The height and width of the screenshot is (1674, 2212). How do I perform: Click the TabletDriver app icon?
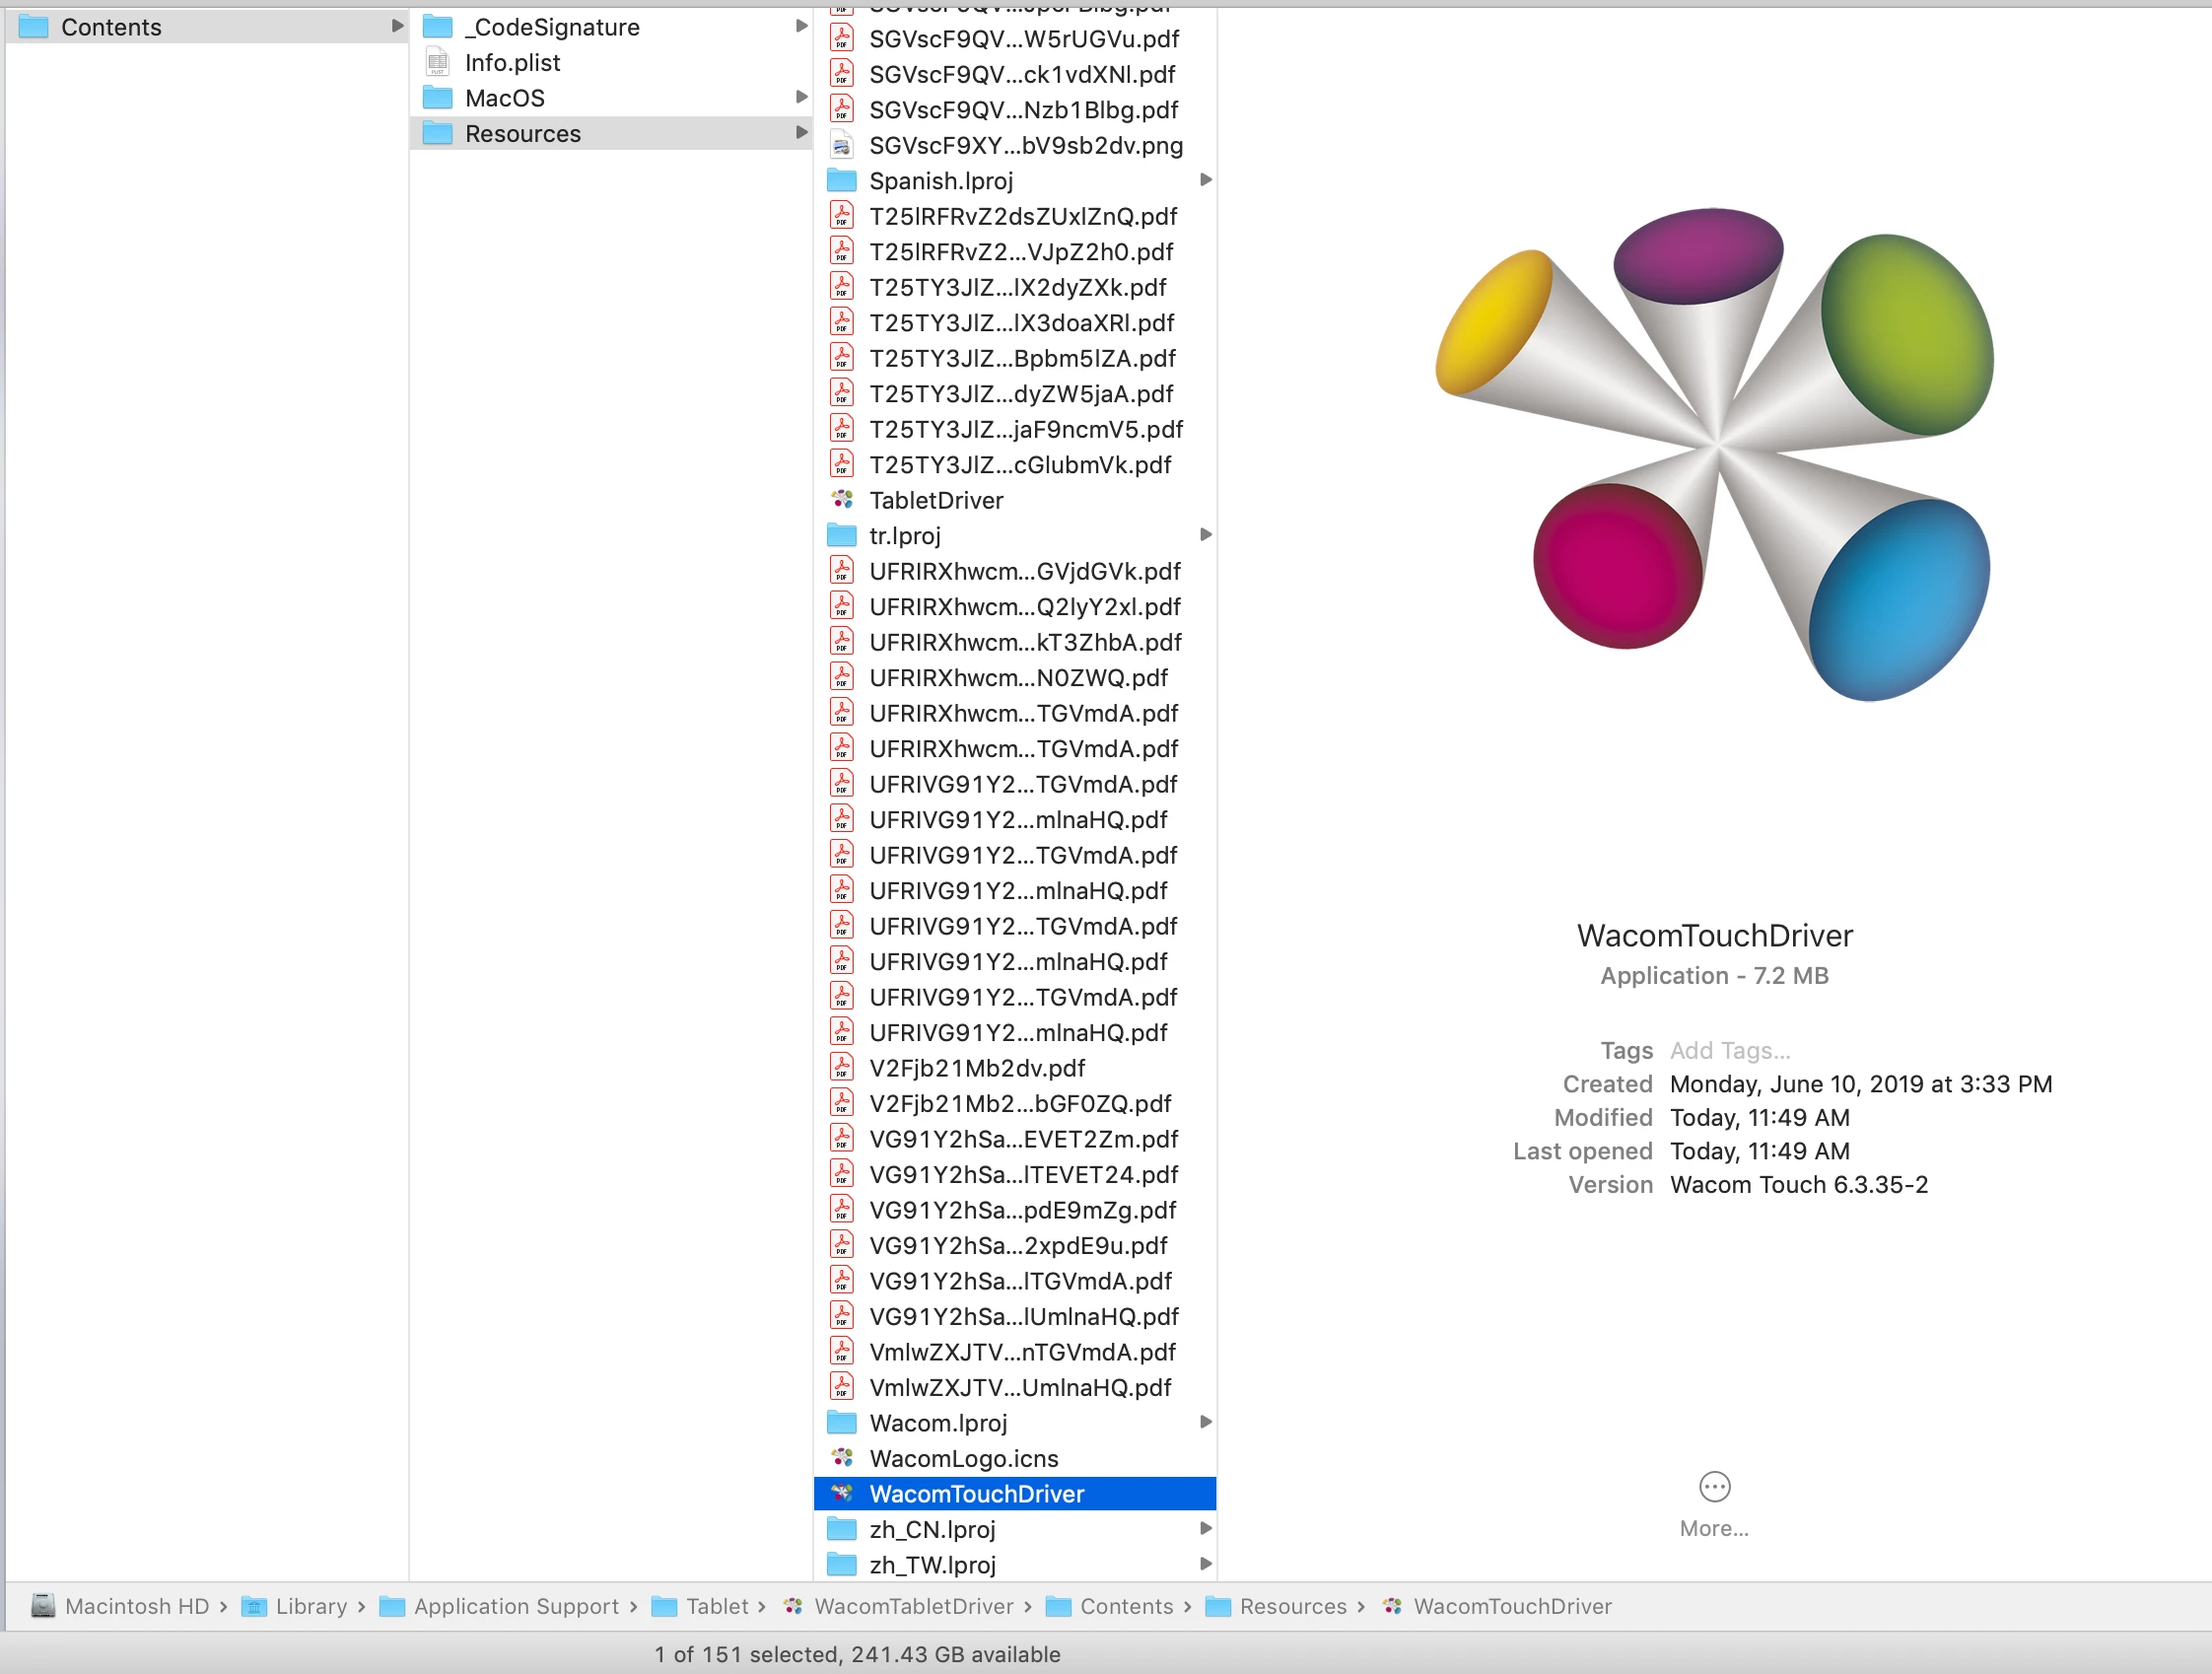842,500
